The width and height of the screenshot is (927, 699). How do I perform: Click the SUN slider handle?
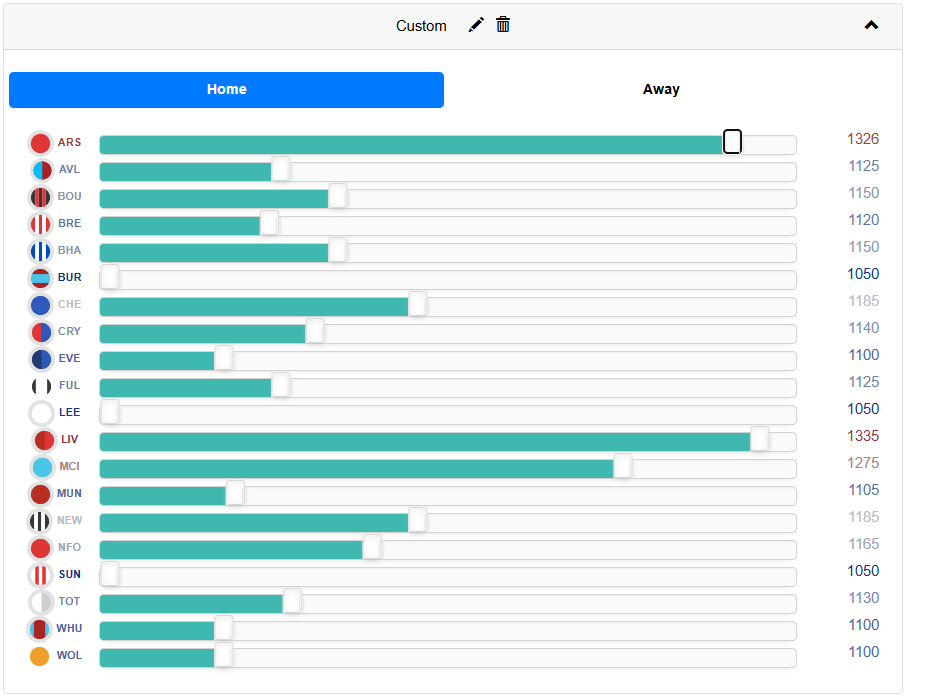pos(109,574)
